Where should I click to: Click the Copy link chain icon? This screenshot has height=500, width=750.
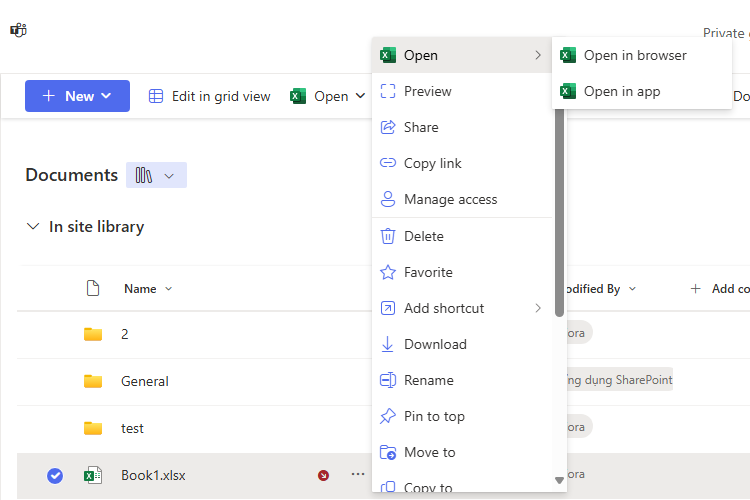tap(387, 163)
